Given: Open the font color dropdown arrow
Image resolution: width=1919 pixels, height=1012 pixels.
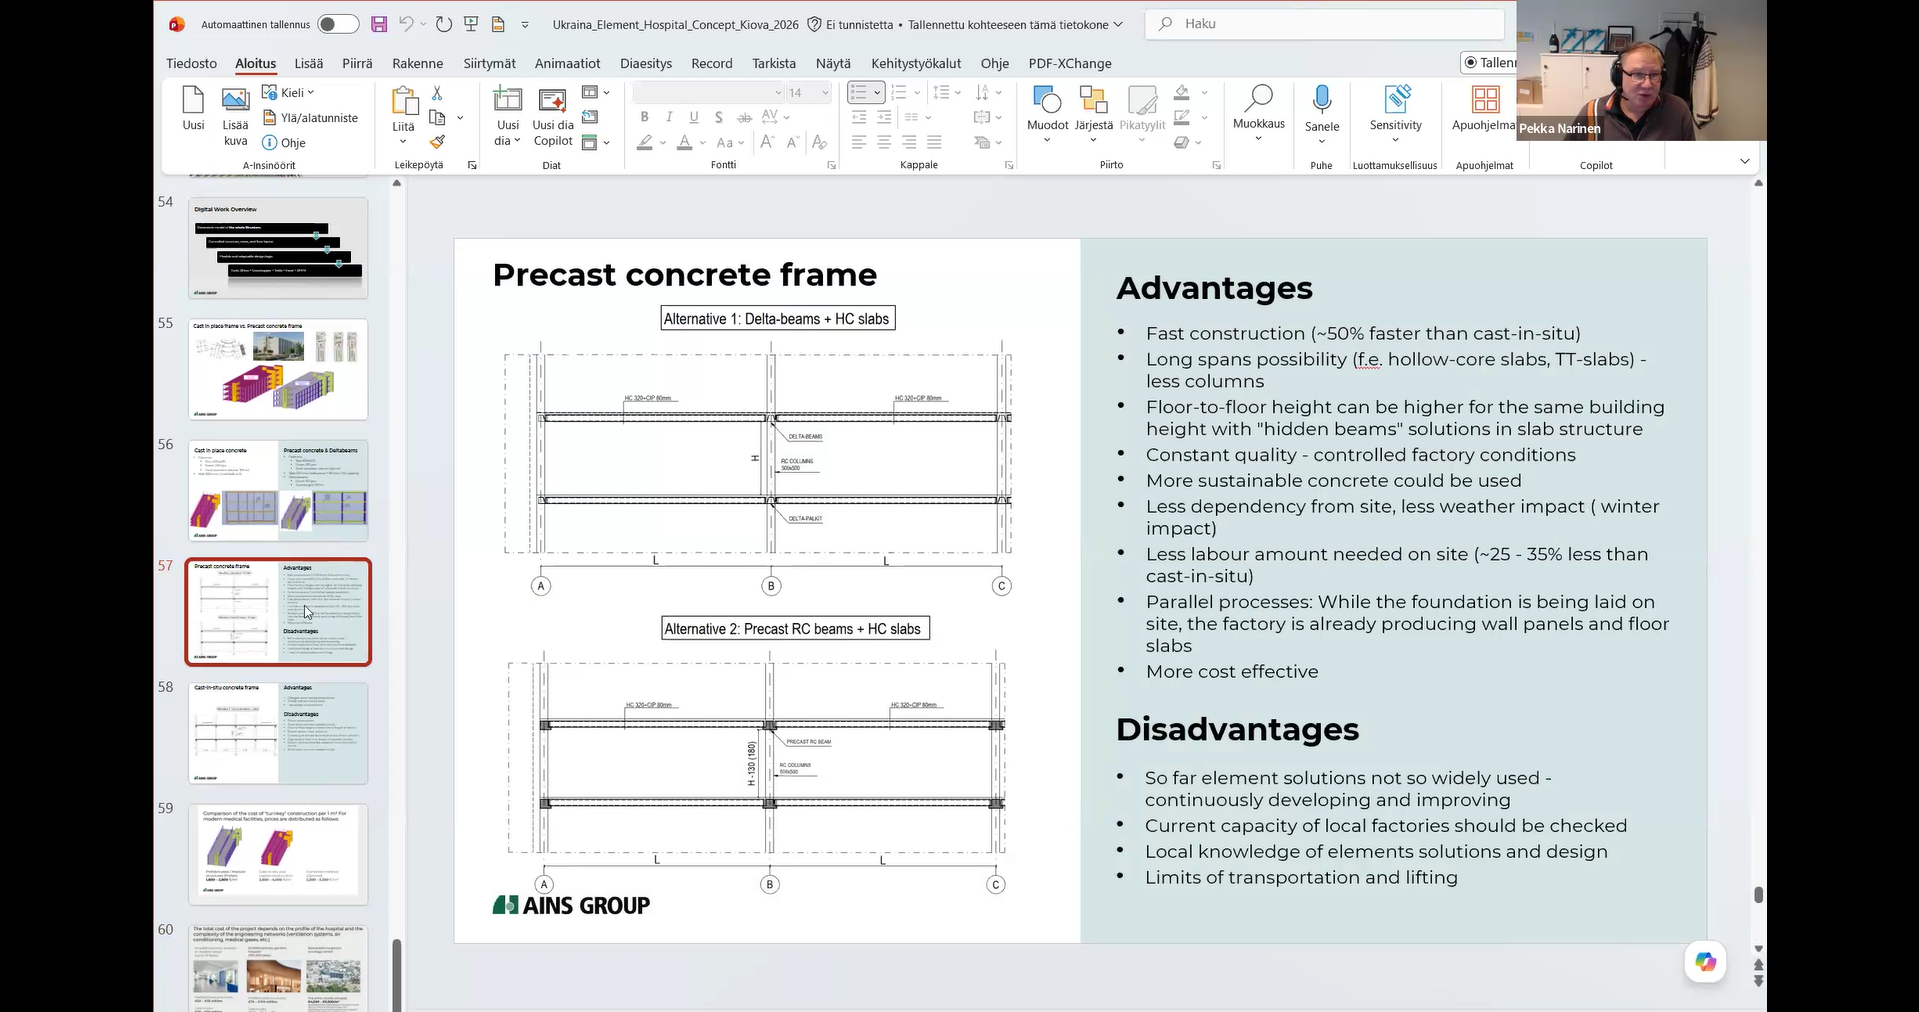Looking at the screenshot, I should click(x=702, y=143).
